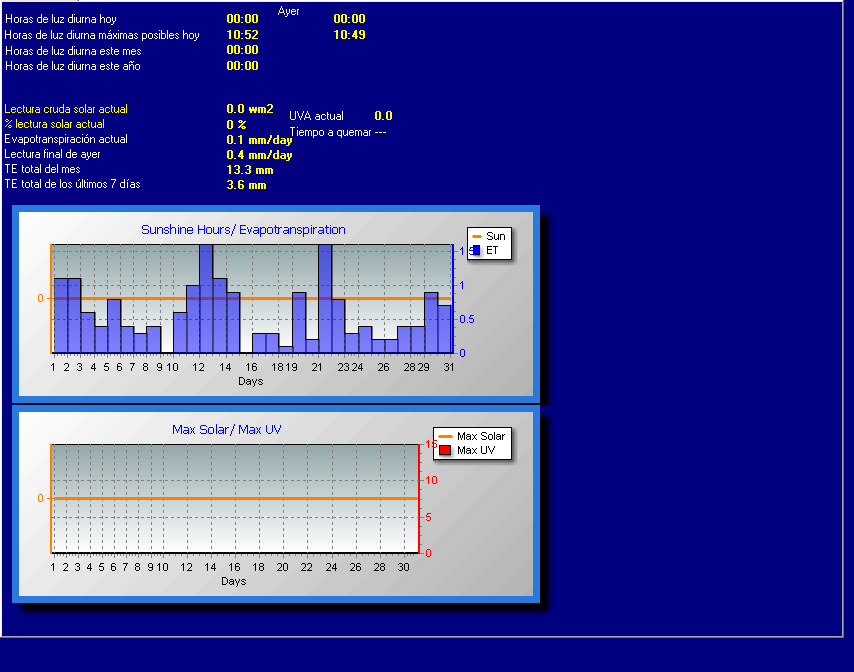This screenshot has width=854, height=672.
Task: Select the Max Solar/Max UV chart title
Action: click(226, 430)
